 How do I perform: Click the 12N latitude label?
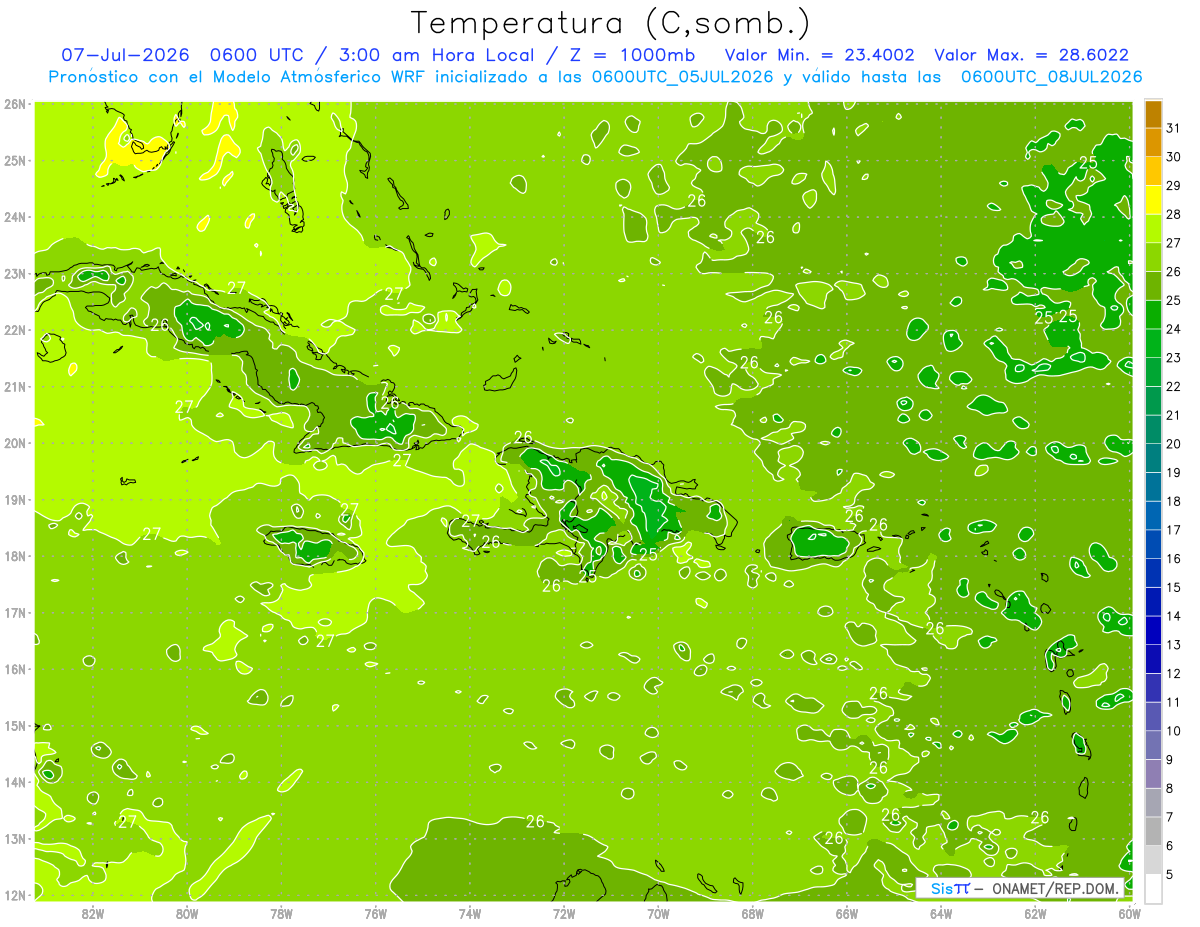[15, 895]
